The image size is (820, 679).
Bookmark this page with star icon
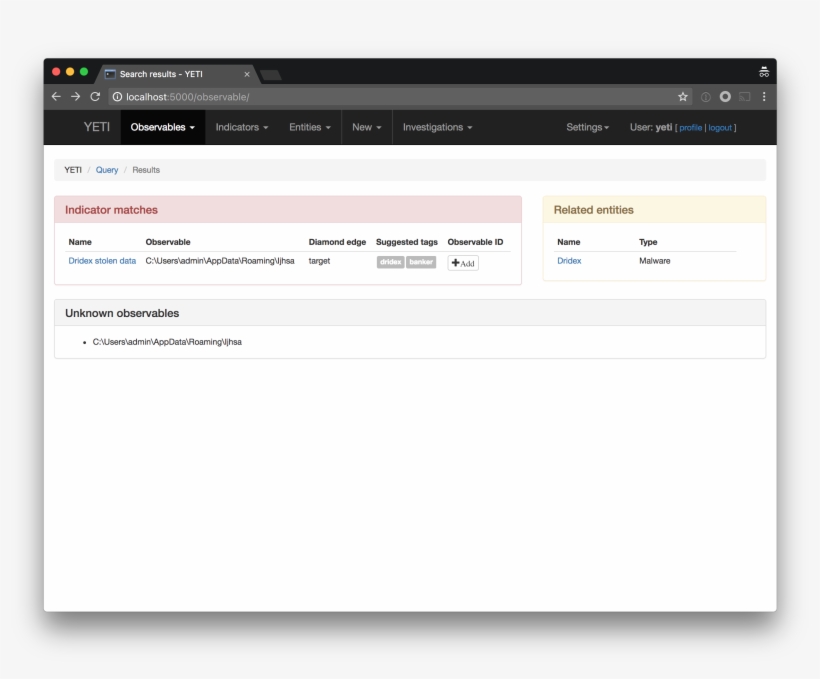683,97
